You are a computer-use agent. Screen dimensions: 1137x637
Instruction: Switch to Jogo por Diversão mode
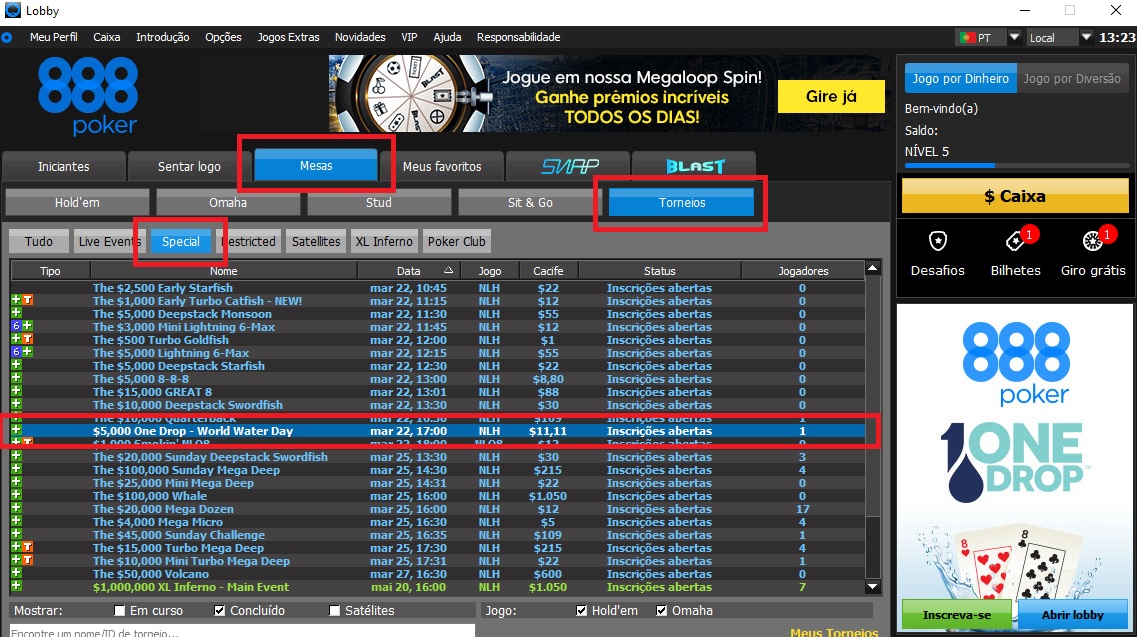coord(1072,78)
